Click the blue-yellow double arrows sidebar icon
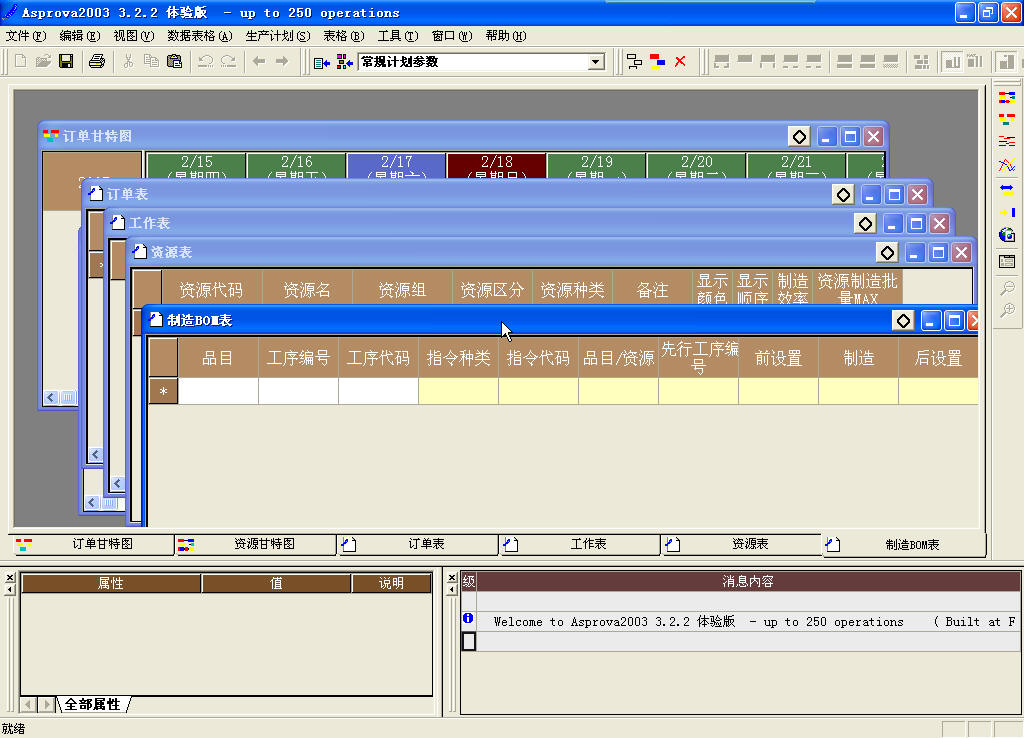 [x=1007, y=189]
